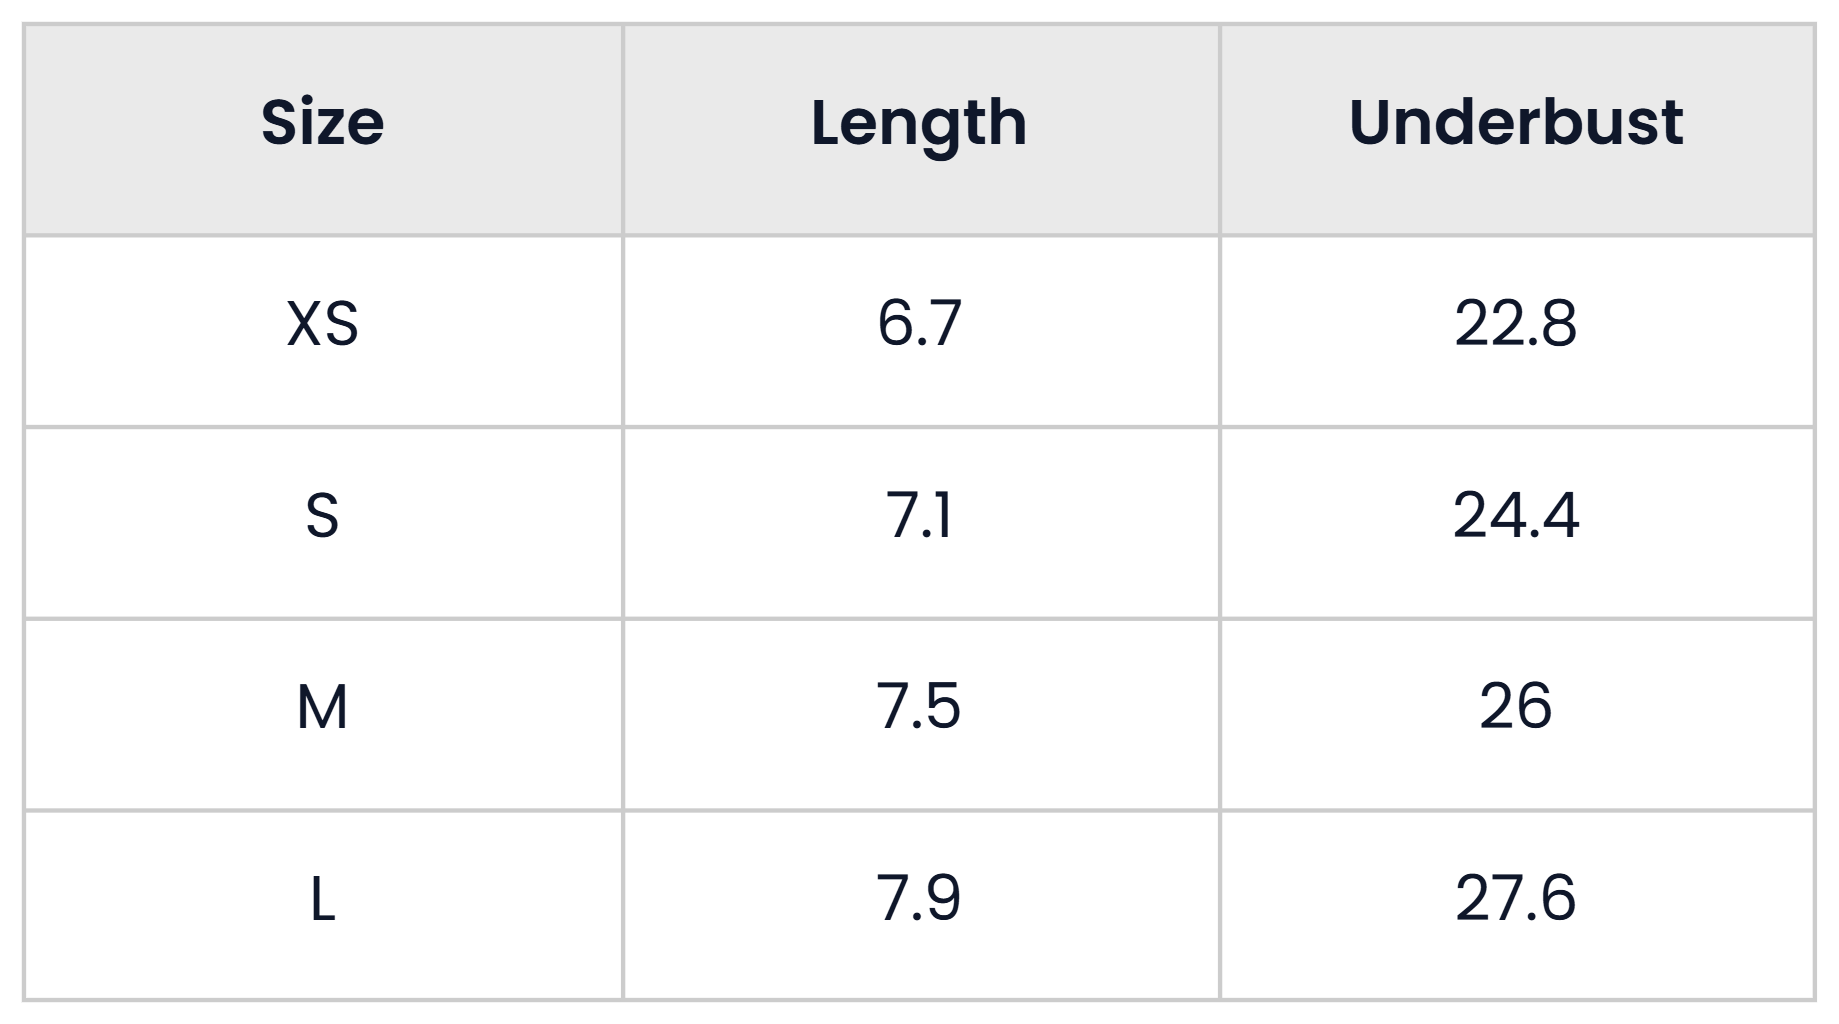Click the 7.1 length value
Viewport: 1839px width, 1024px height.
pyautogui.click(x=919, y=516)
